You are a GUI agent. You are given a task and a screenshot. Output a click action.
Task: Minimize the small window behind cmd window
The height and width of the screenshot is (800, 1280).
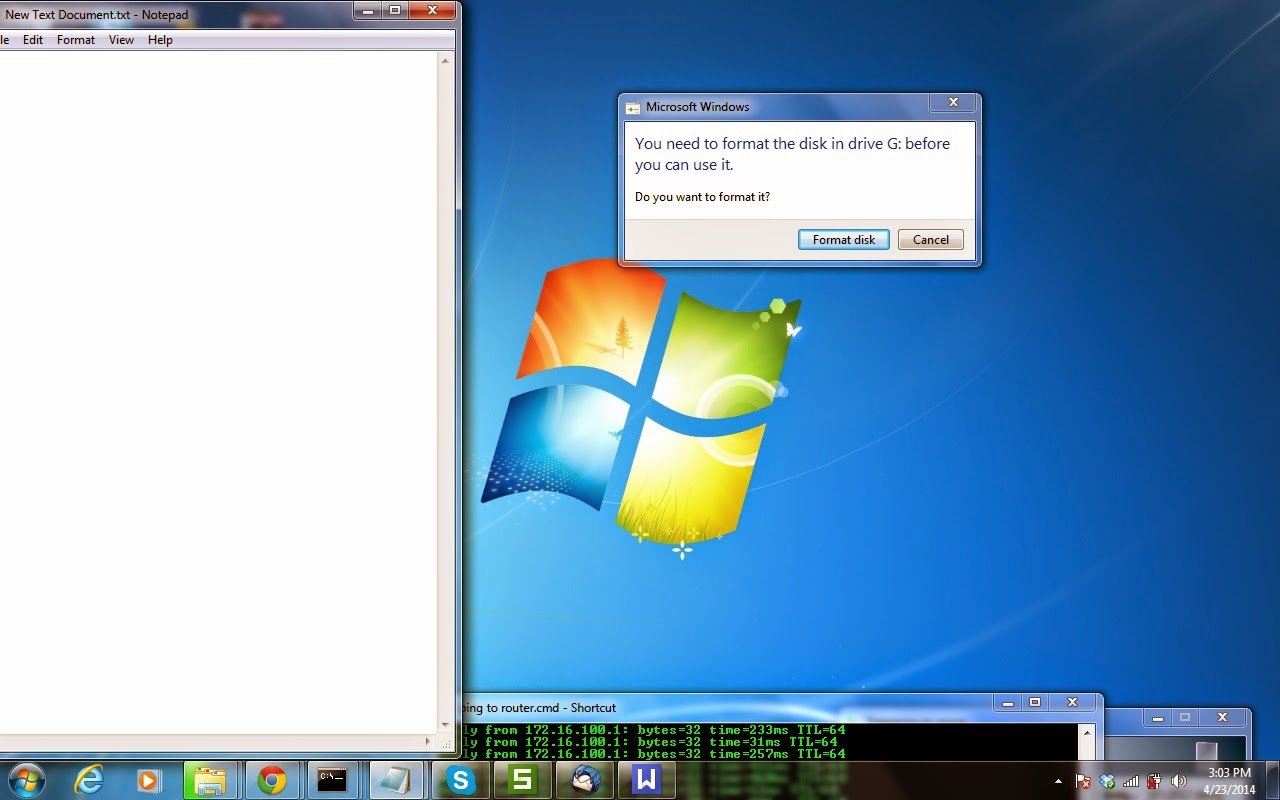(x=1158, y=718)
